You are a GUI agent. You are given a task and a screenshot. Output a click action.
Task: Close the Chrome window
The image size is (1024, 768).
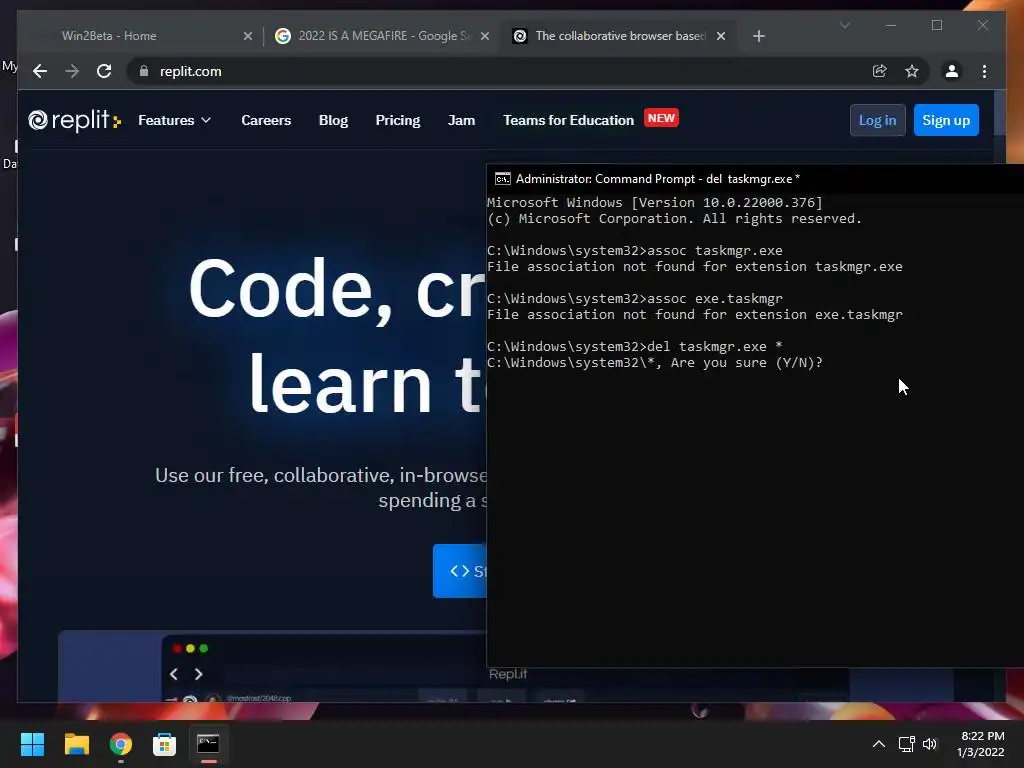click(983, 25)
